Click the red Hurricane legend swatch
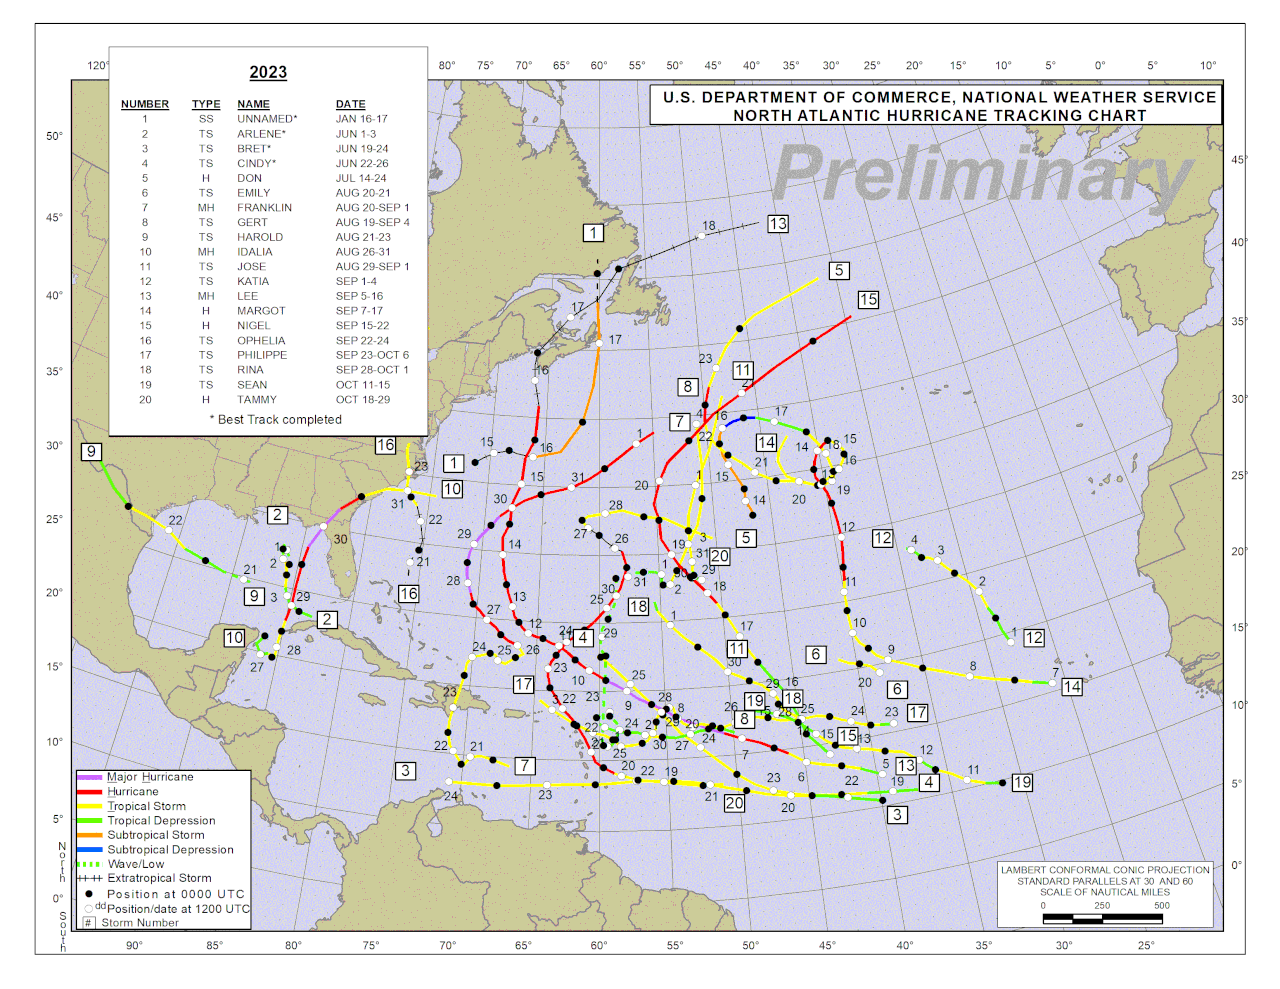Viewport: 1280px width, 989px height. tap(90, 792)
